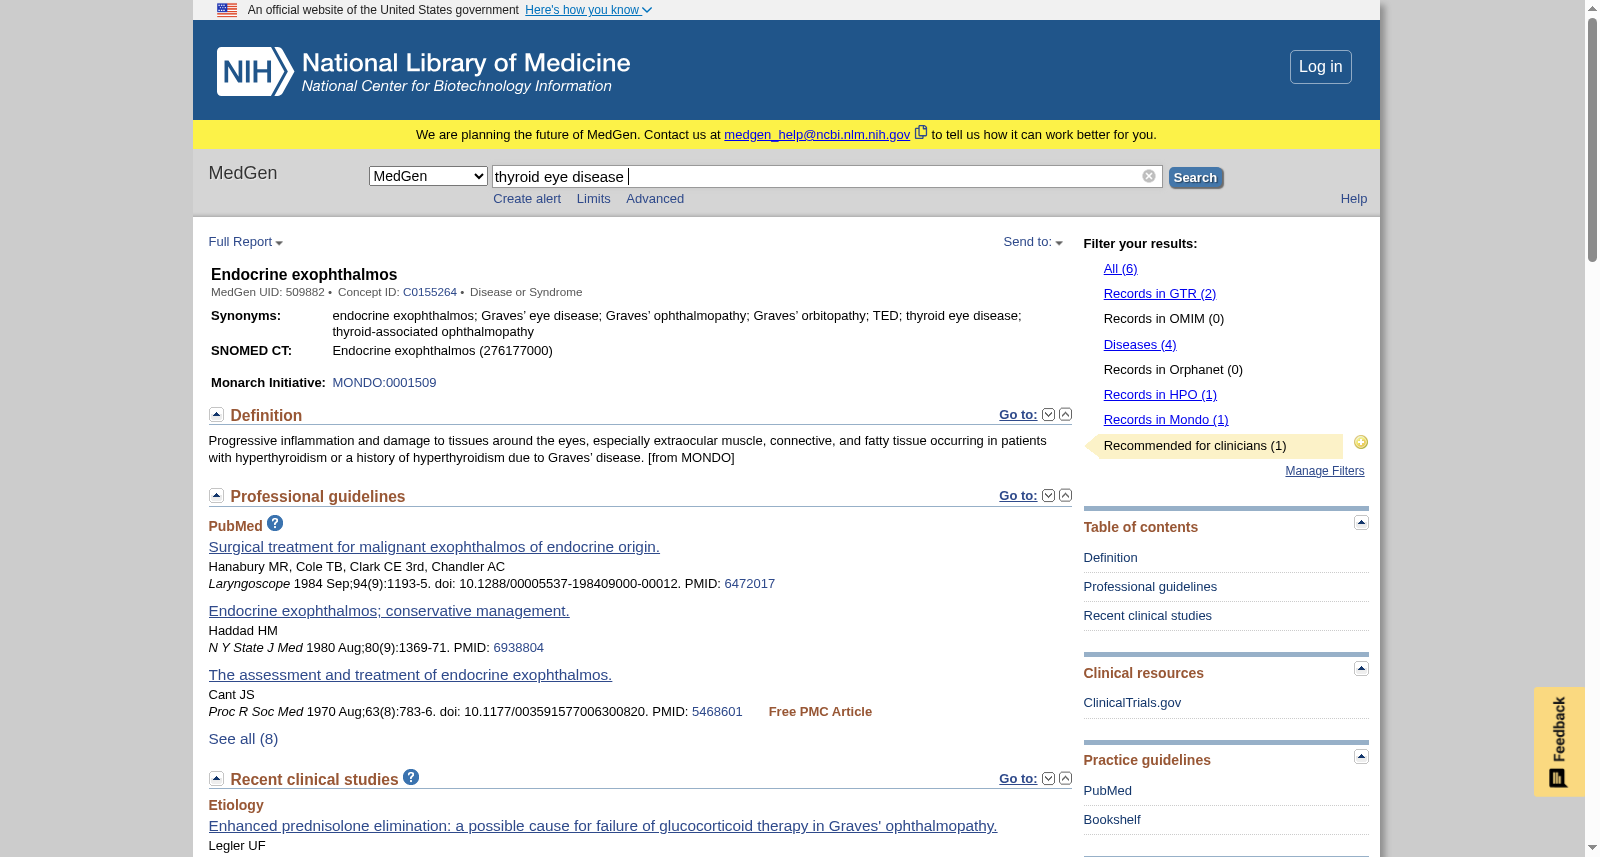Go to Professional guidelines in Table of contents
The height and width of the screenshot is (857, 1600).
pos(1150,587)
